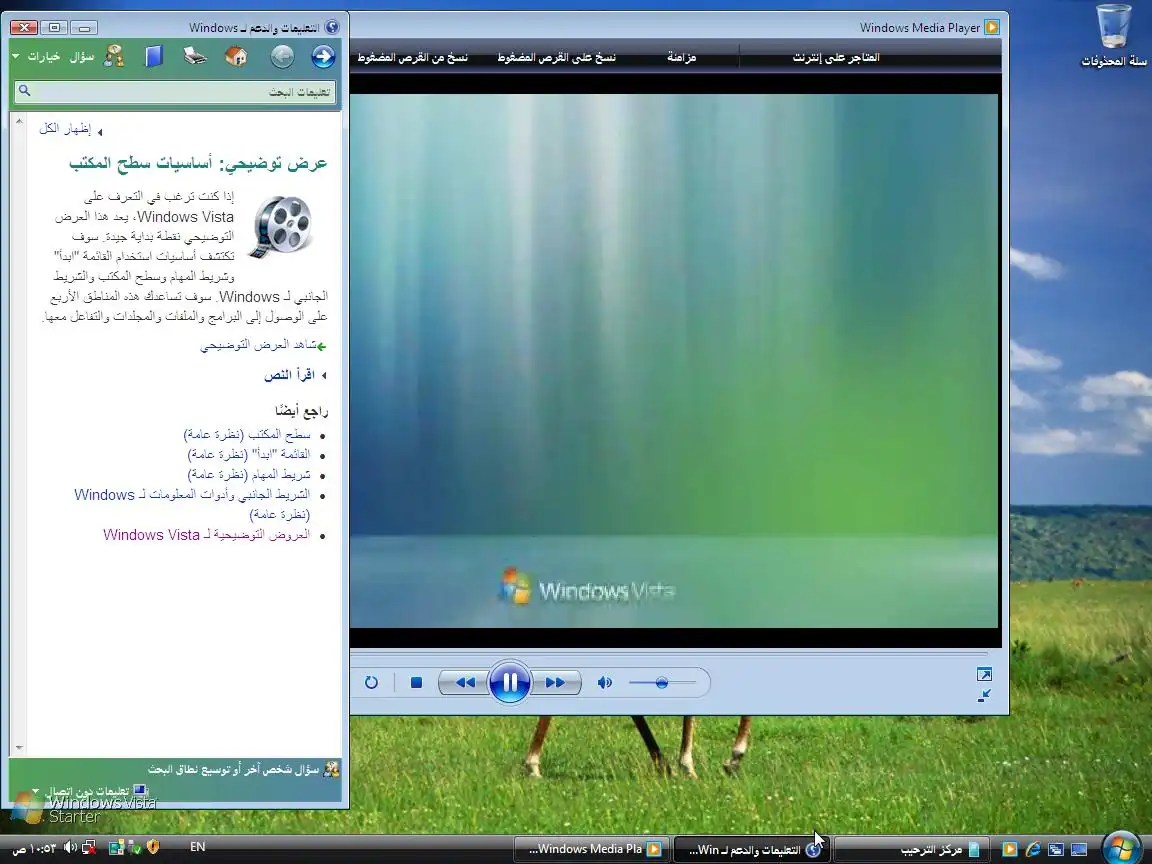Open 'المتاجر على إنترنت' tab in Media Player
Viewport: 1152px width, 864px height.
tap(836, 57)
